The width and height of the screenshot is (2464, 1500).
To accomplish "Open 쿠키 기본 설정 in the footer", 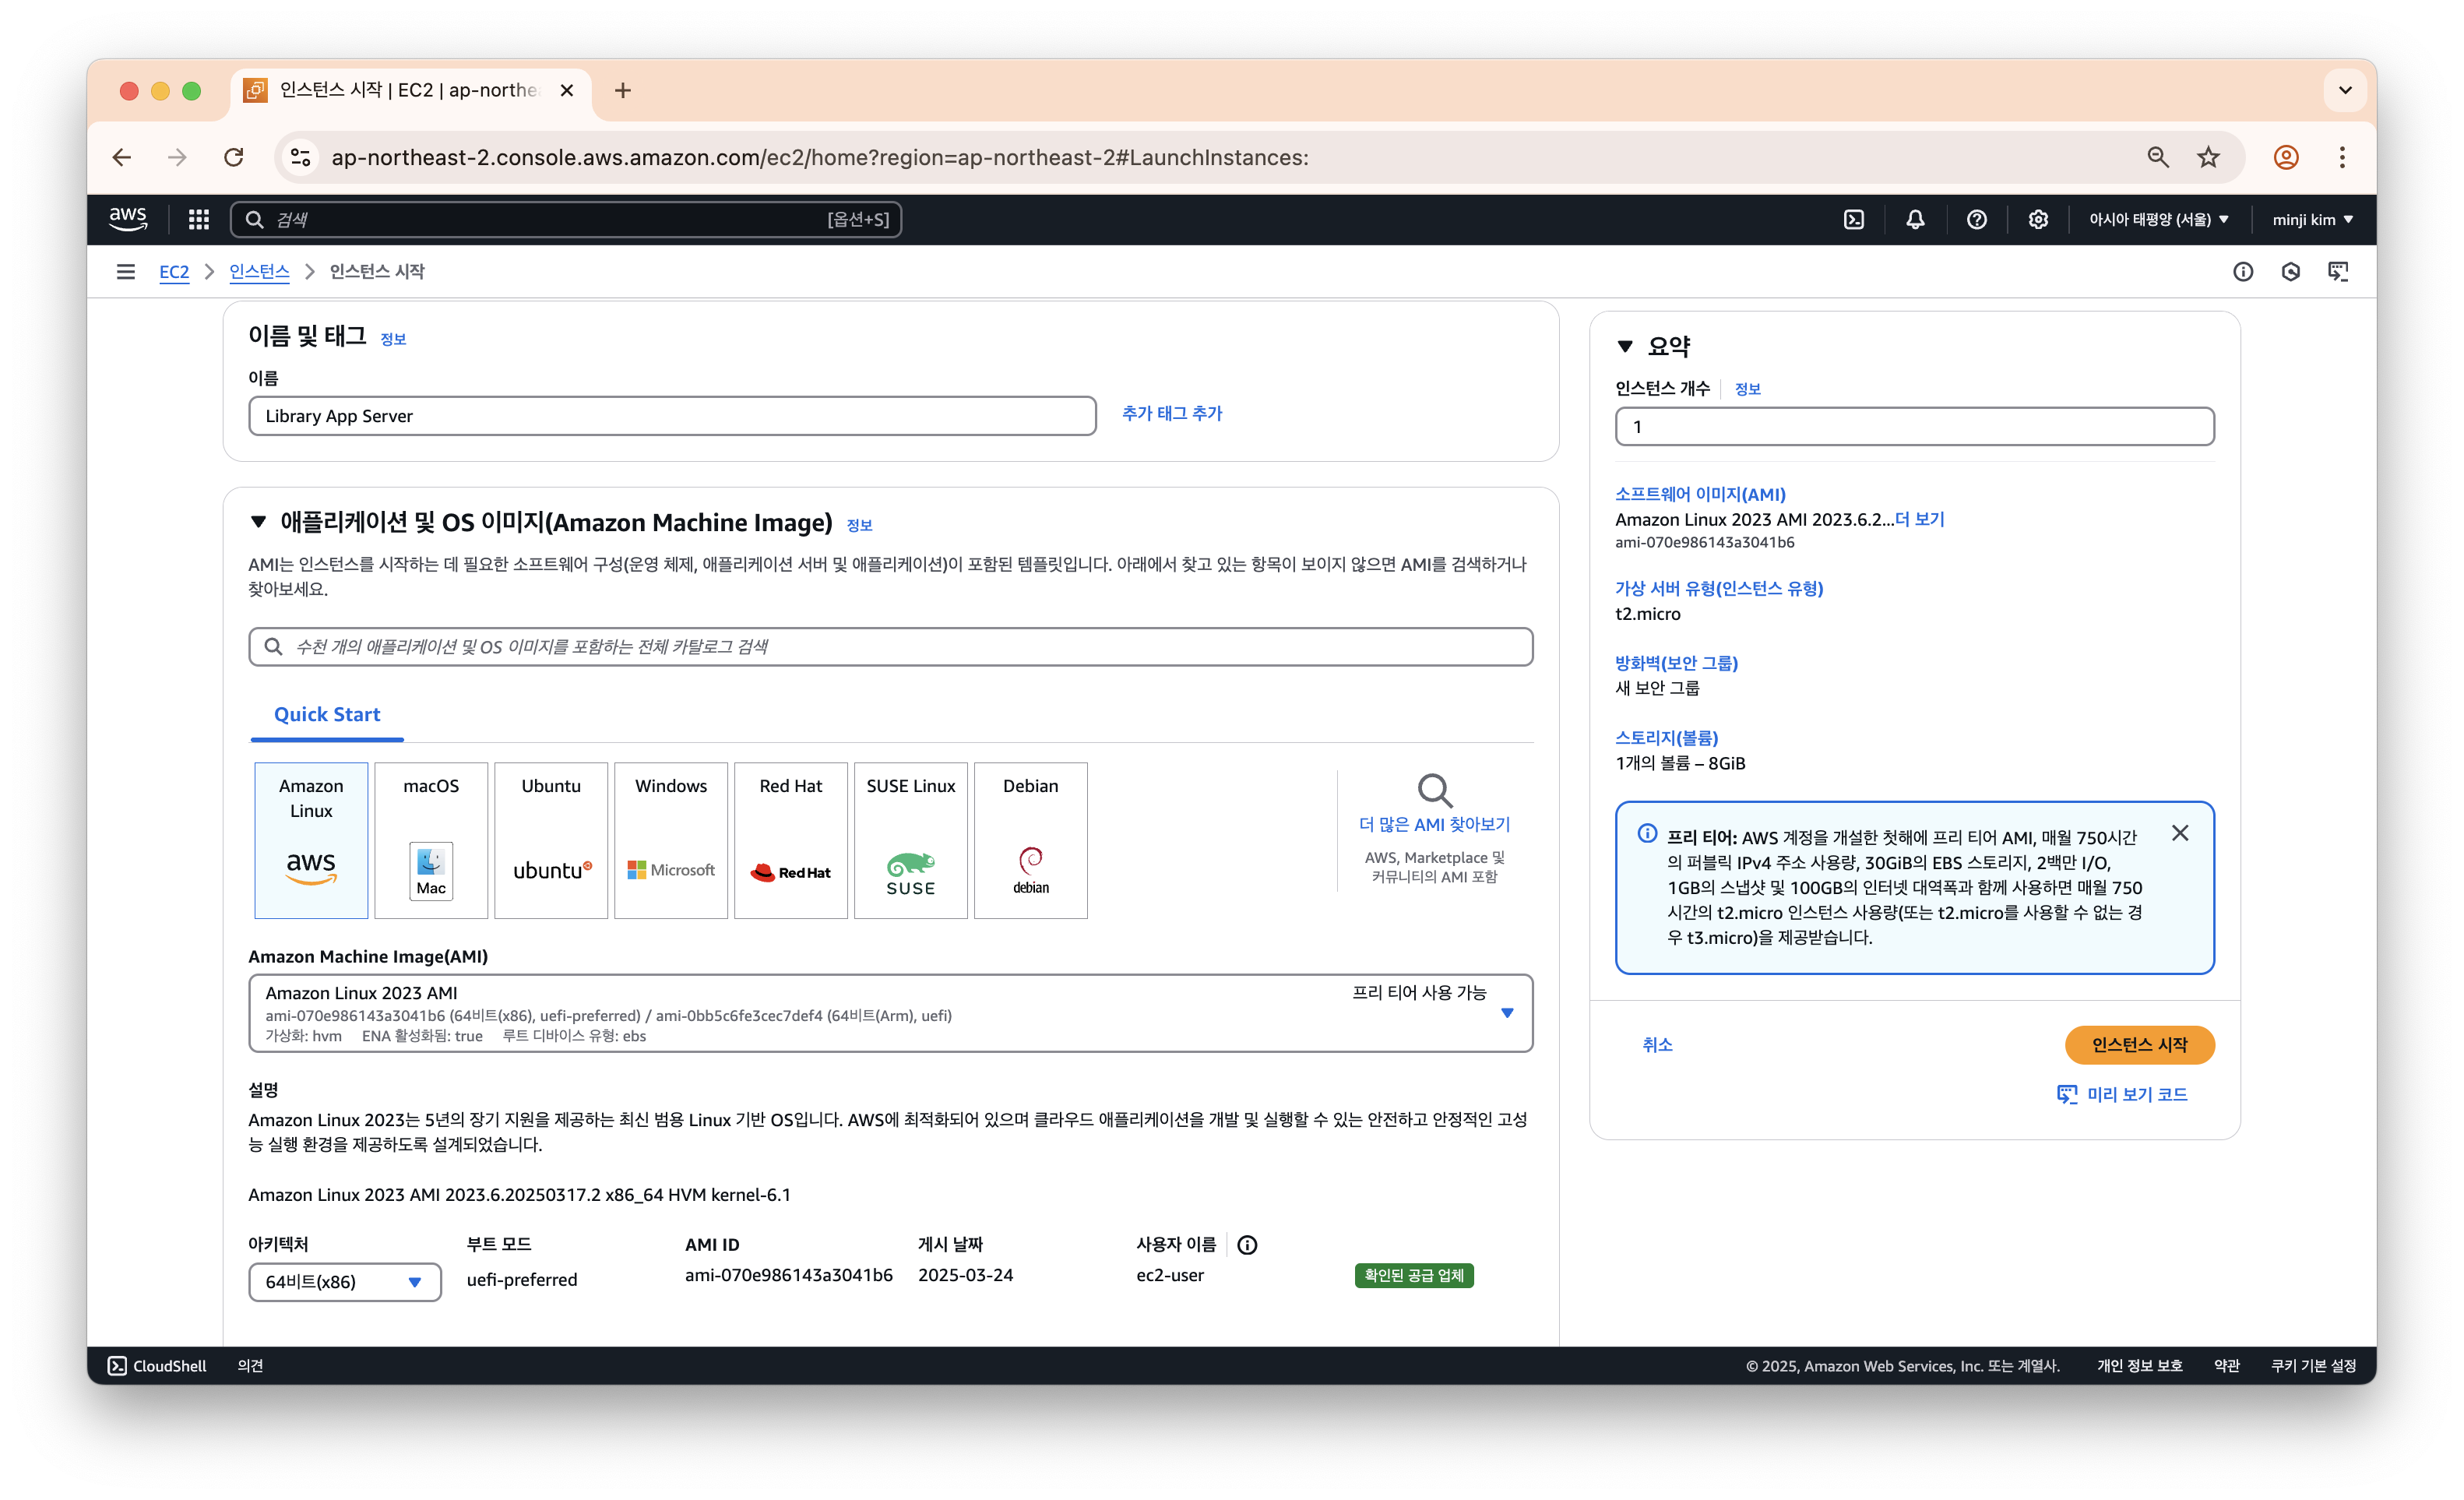I will (2313, 1366).
